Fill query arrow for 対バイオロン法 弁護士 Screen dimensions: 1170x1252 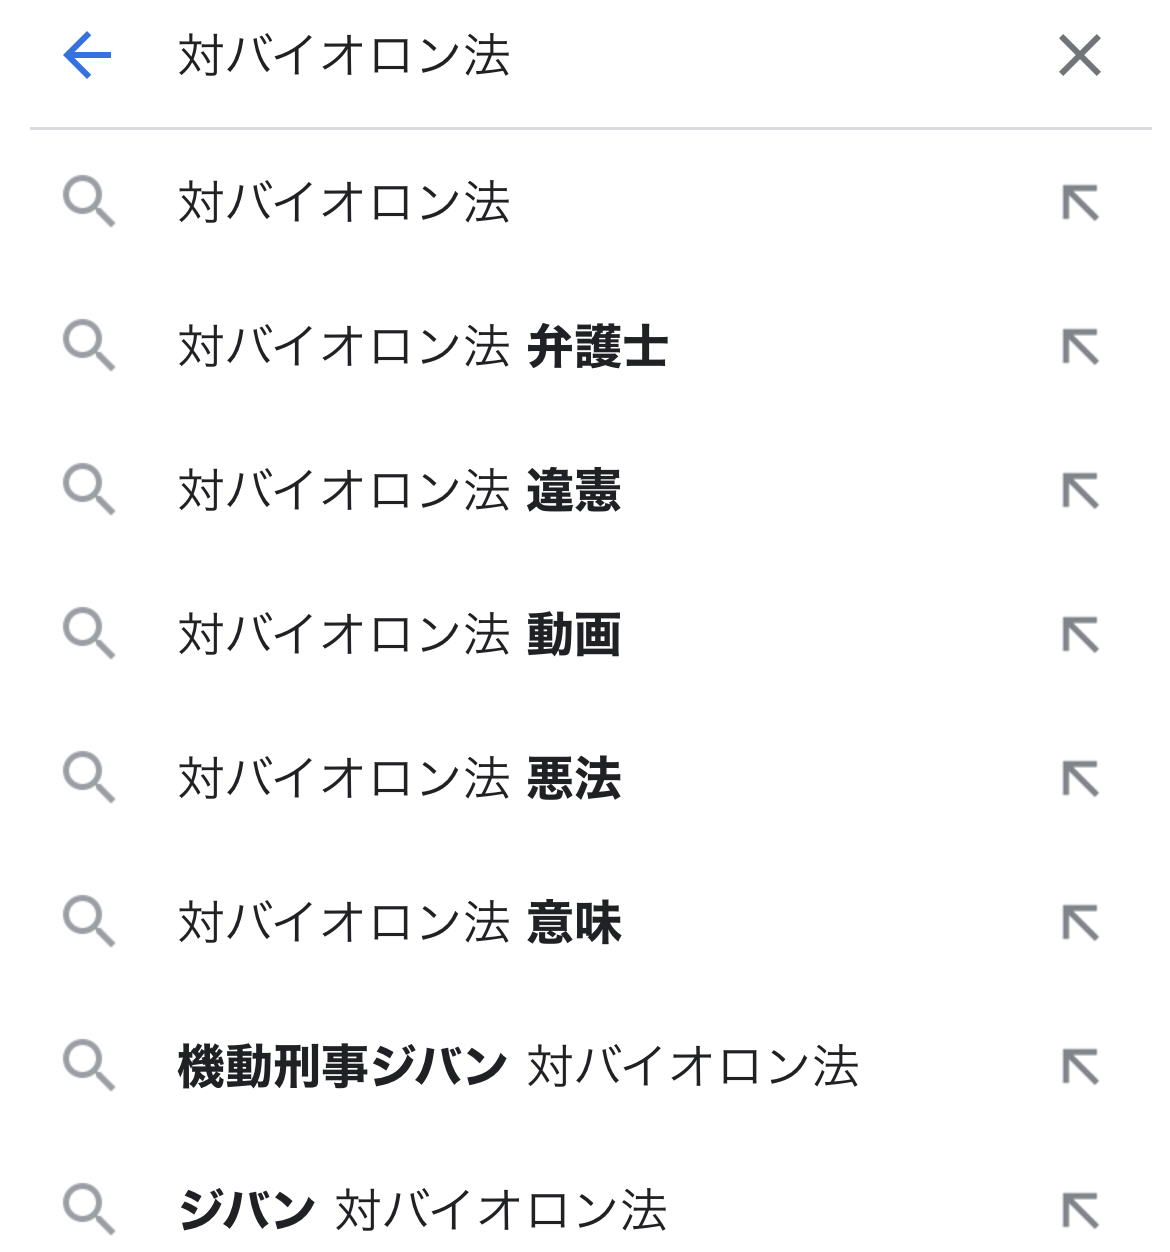click(1080, 347)
